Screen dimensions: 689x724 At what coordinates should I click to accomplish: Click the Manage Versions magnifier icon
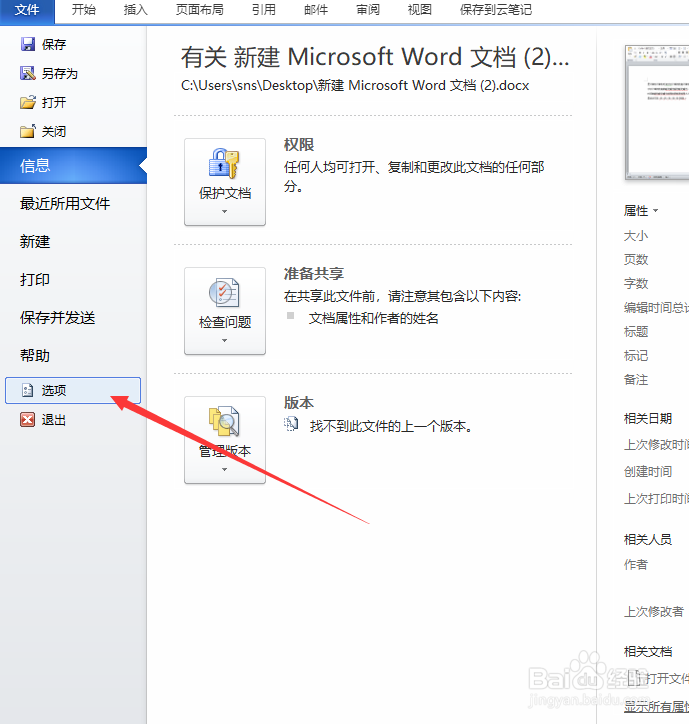[x=224, y=421]
